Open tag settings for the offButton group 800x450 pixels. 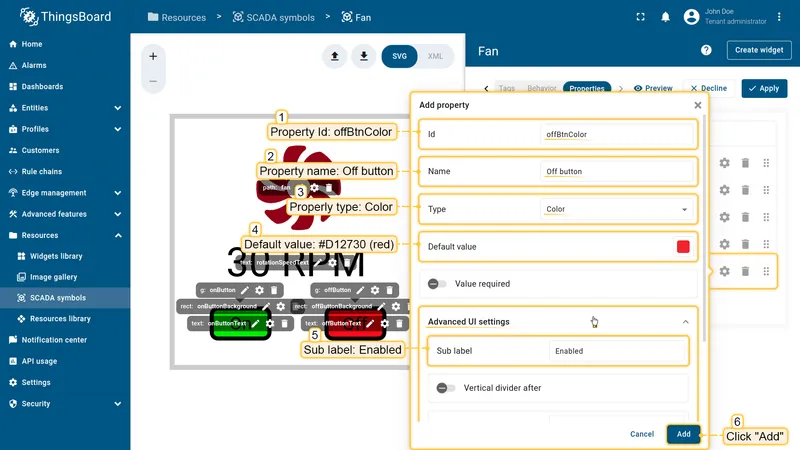pos(375,290)
